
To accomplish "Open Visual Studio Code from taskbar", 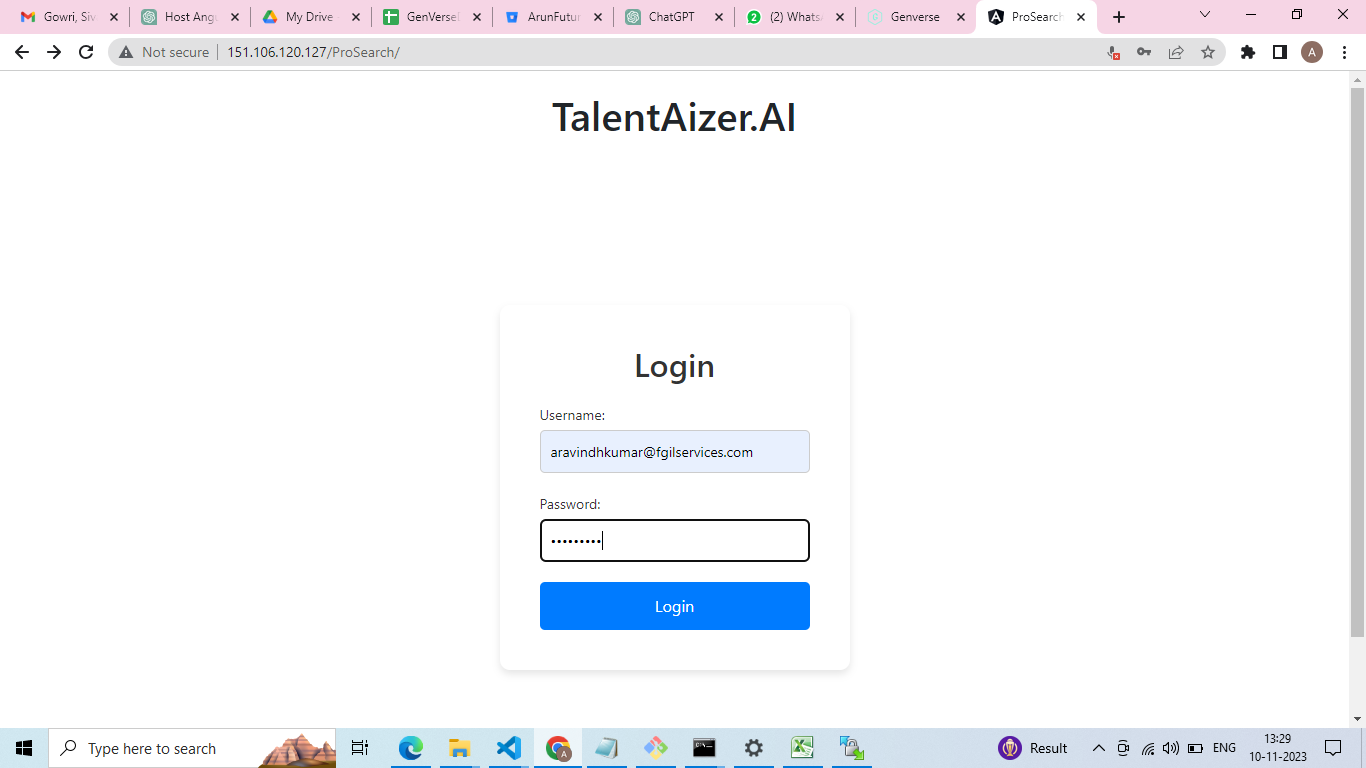I will [x=508, y=748].
